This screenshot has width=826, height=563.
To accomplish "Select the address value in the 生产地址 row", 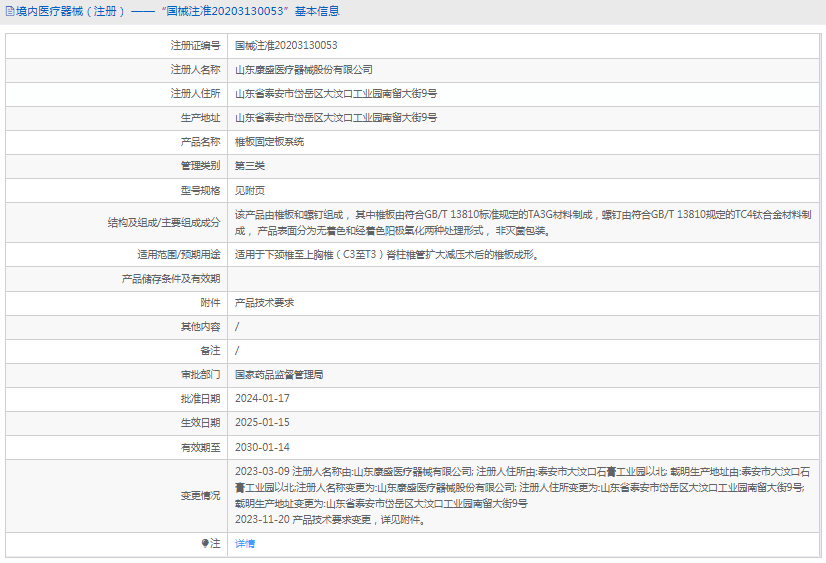I will coord(336,118).
